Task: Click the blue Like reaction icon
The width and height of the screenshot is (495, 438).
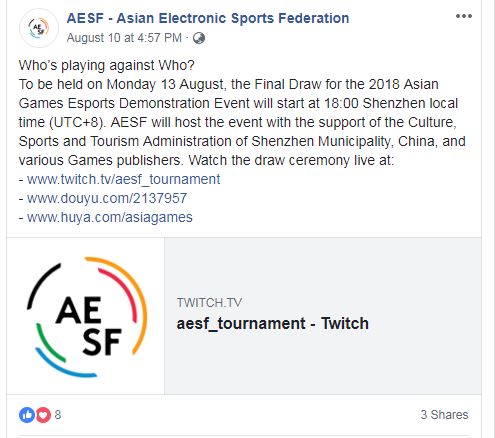Action: click(x=27, y=415)
